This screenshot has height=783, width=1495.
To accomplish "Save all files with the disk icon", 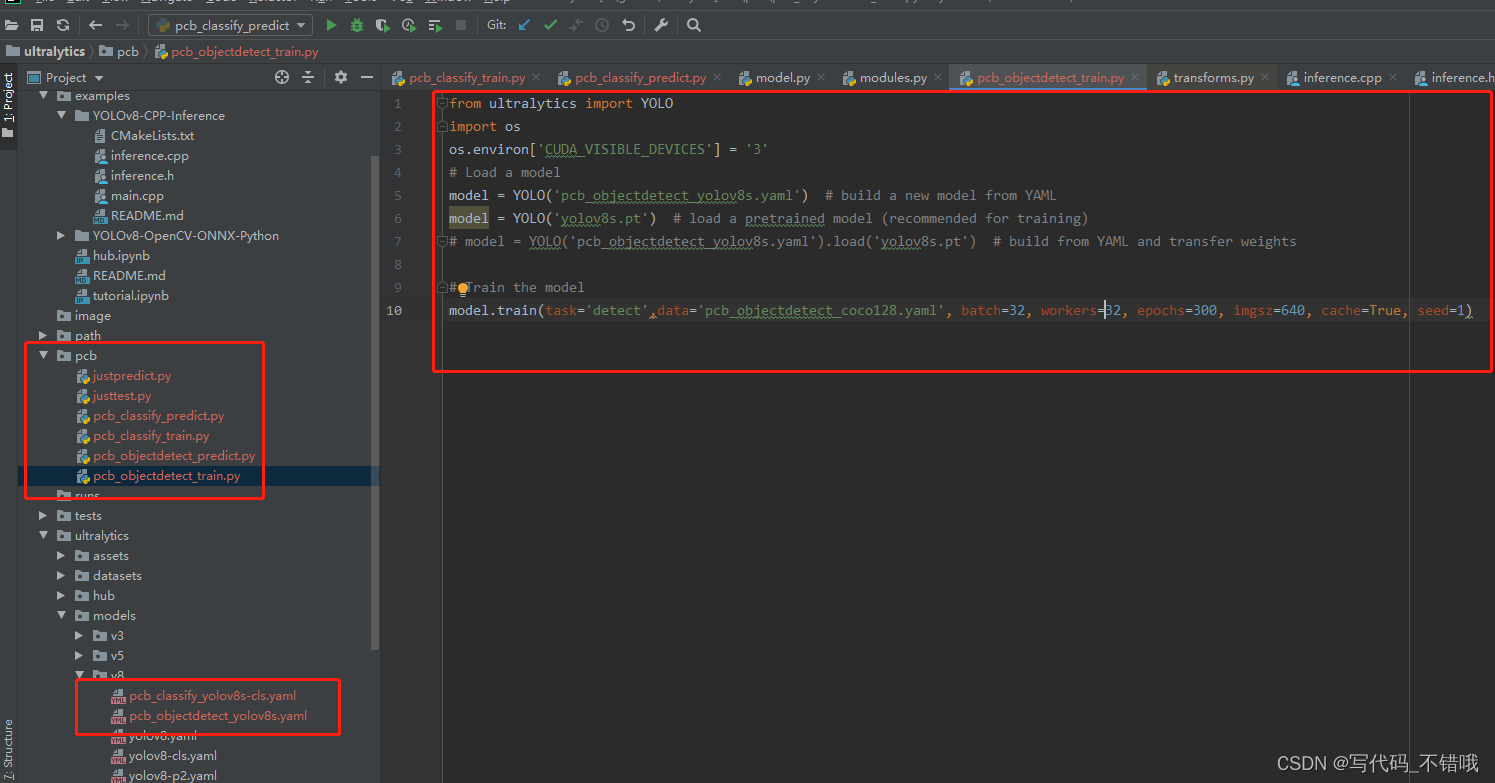I will point(37,25).
